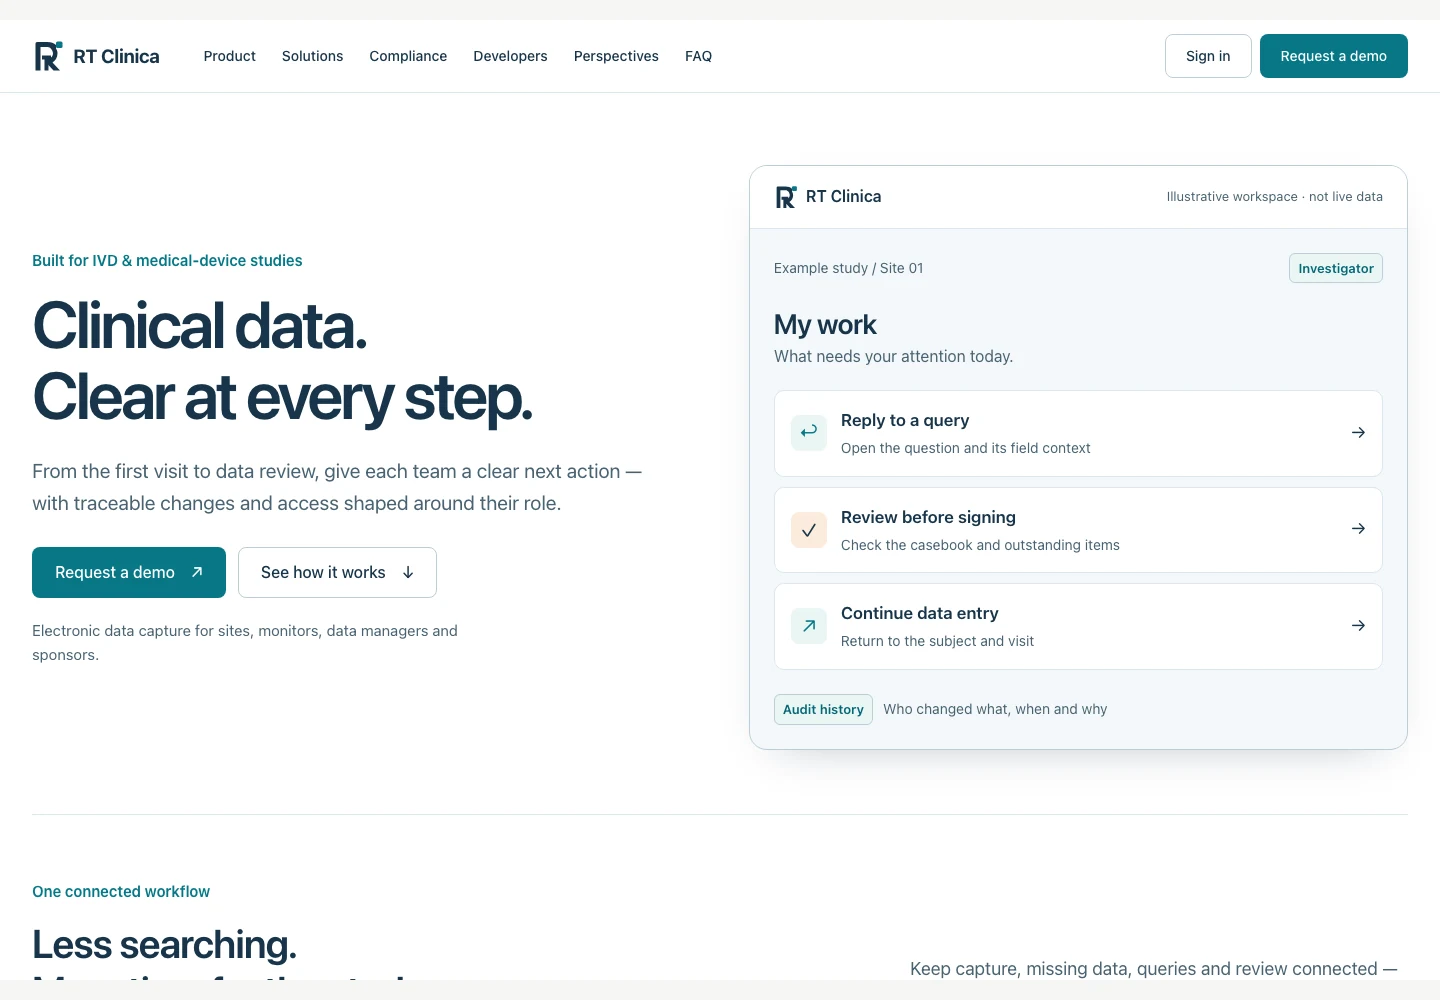Go to the Compliance section
Screen dimensions: 1440x1000
click(408, 56)
